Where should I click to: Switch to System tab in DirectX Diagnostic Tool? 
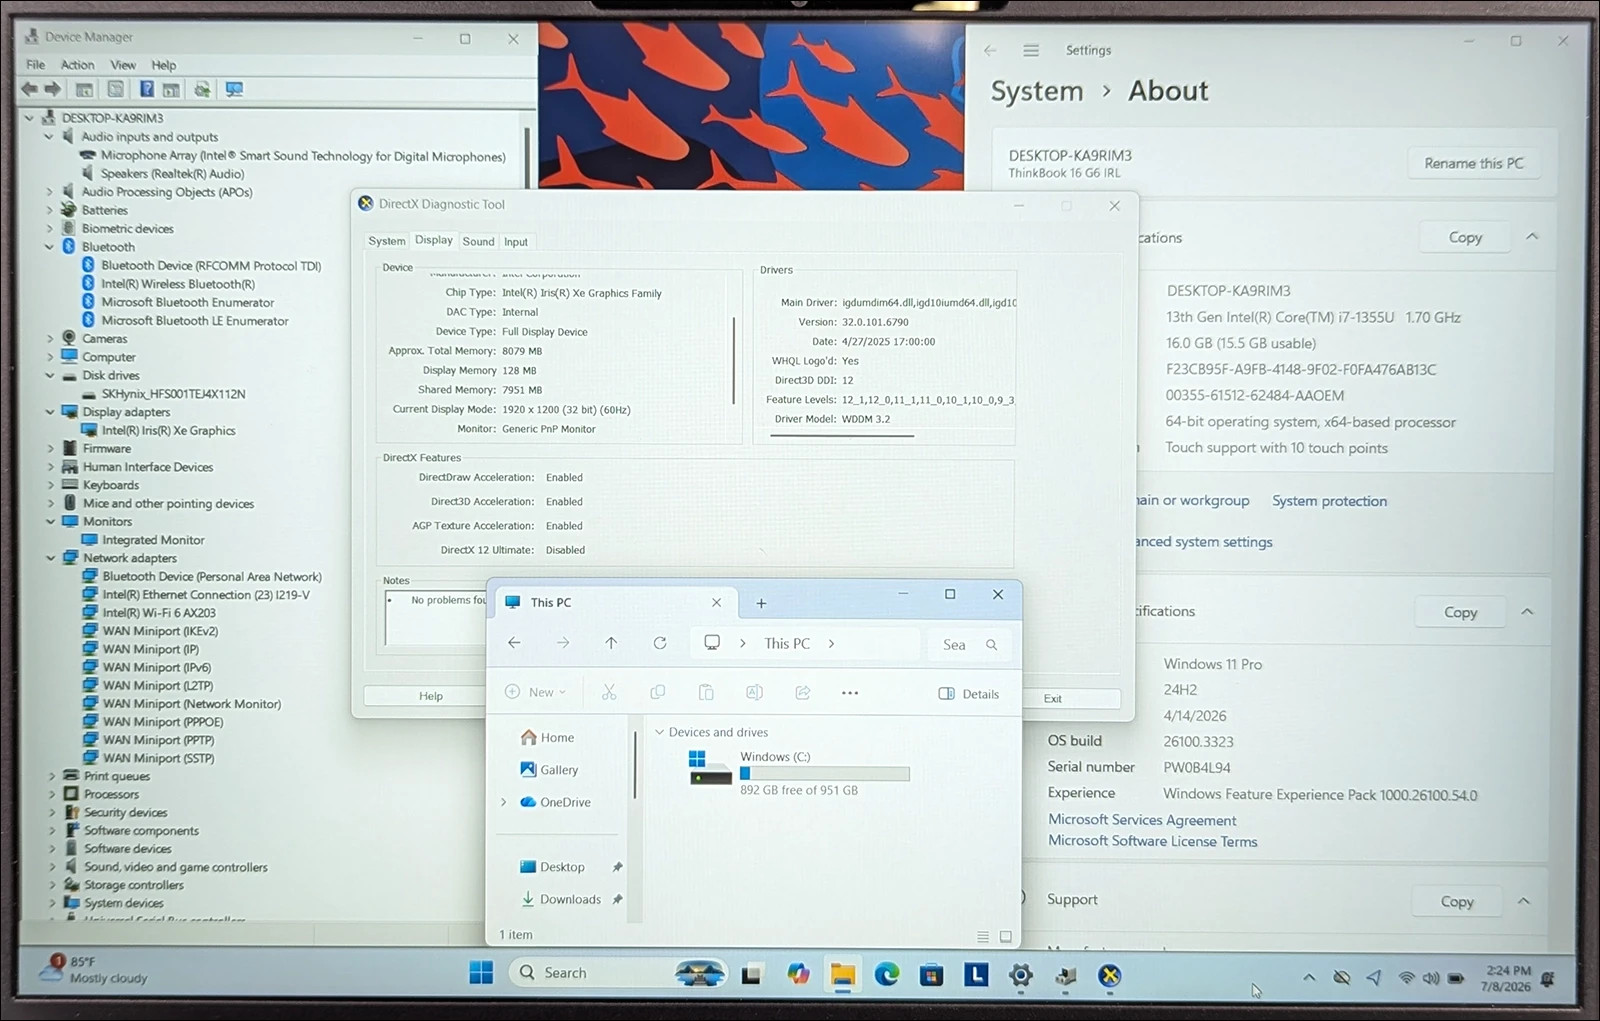point(386,241)
